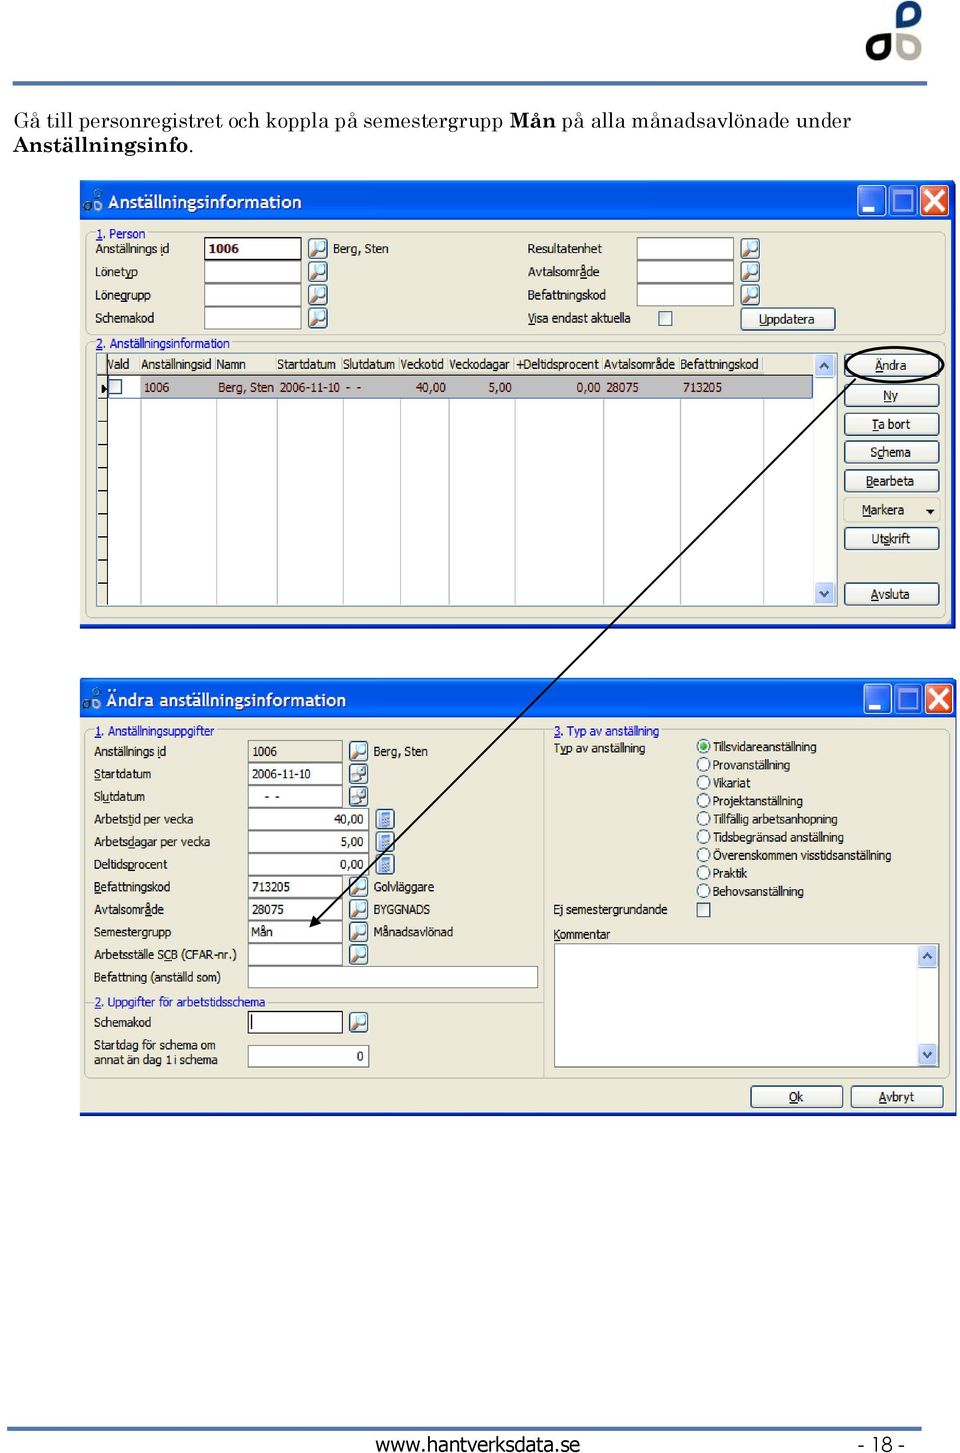Click the Resultatenhet input field
Viewport: 960px width, 1453px height.
(685, 248)
